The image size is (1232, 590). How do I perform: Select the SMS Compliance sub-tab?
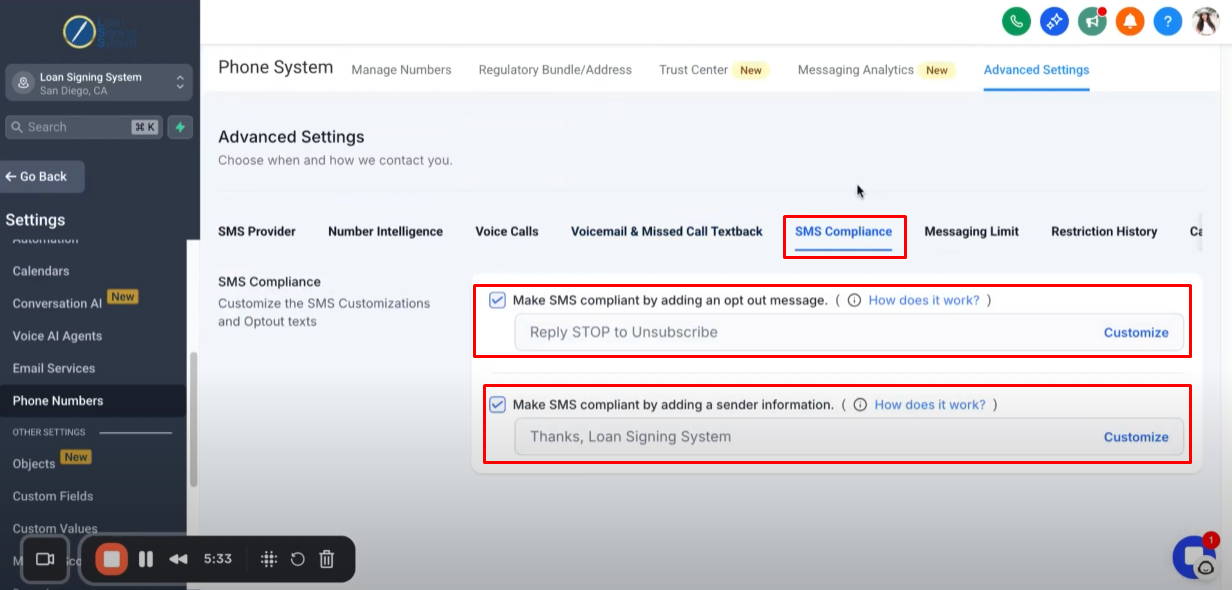tap(843, 231)
